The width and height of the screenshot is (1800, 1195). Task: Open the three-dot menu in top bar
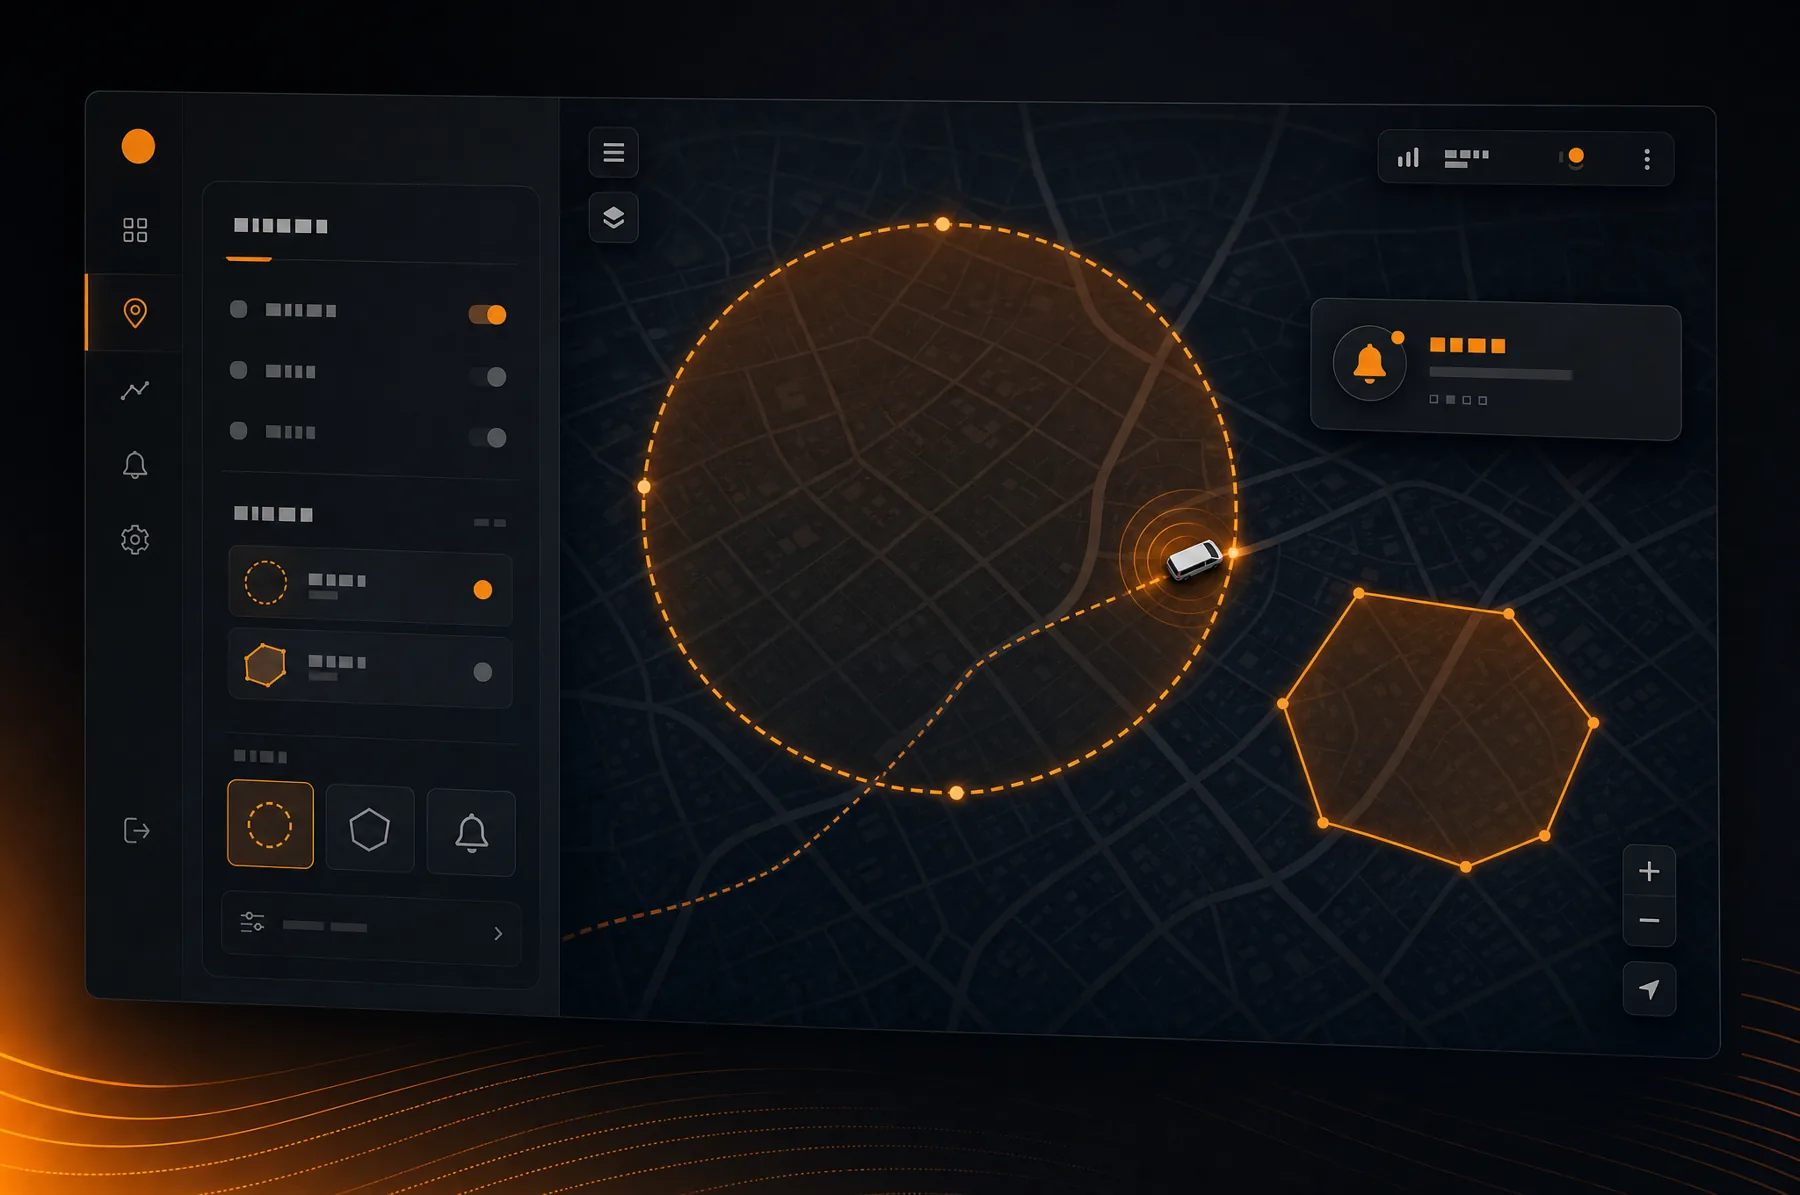click(1647, 159)
